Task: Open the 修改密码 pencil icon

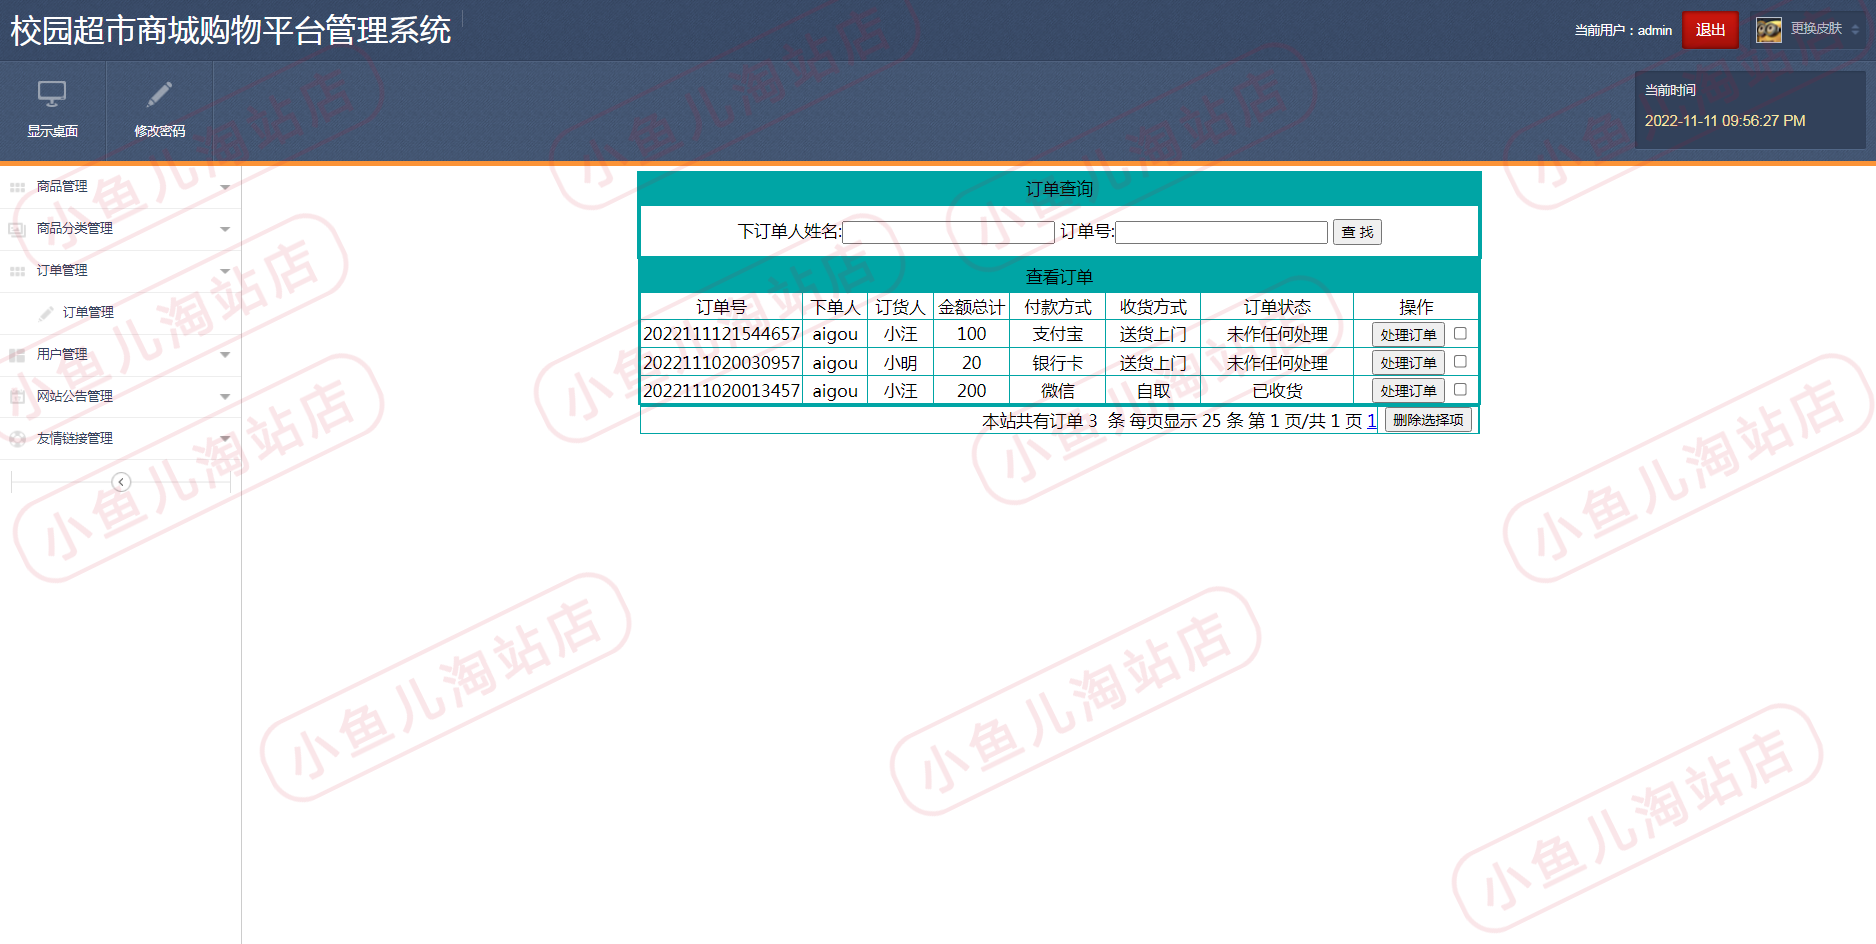Action: [159, 94]
